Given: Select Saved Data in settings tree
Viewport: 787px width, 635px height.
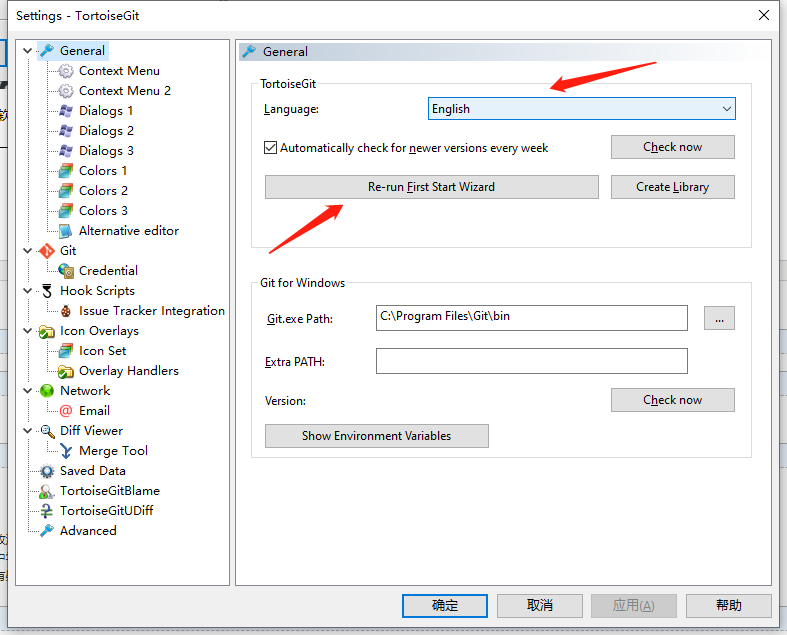Looking at the screenshot, I should click(x=93, y=471).
